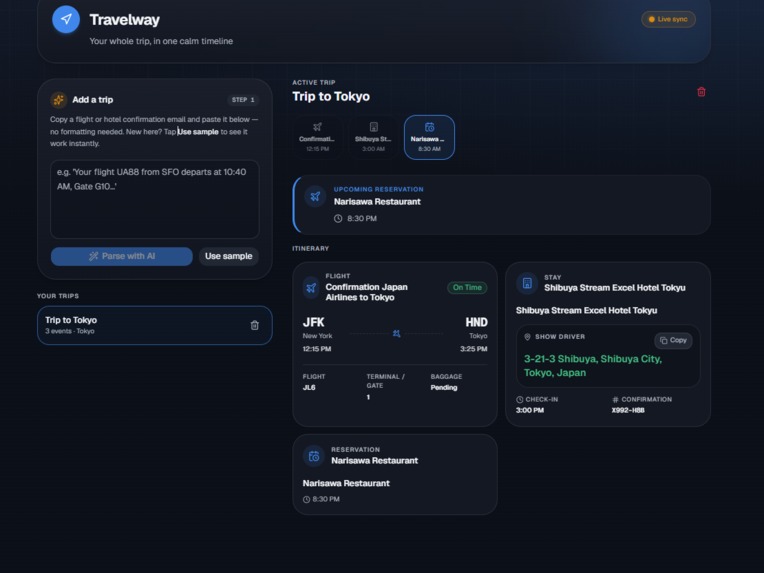
Task: Click the Use sample button
Action: coord(229,256)
